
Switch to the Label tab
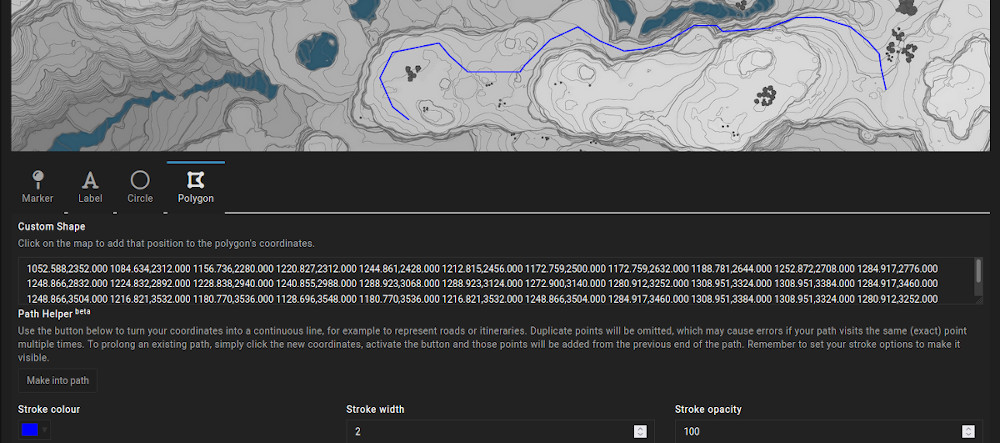click(x=91, y=187)
